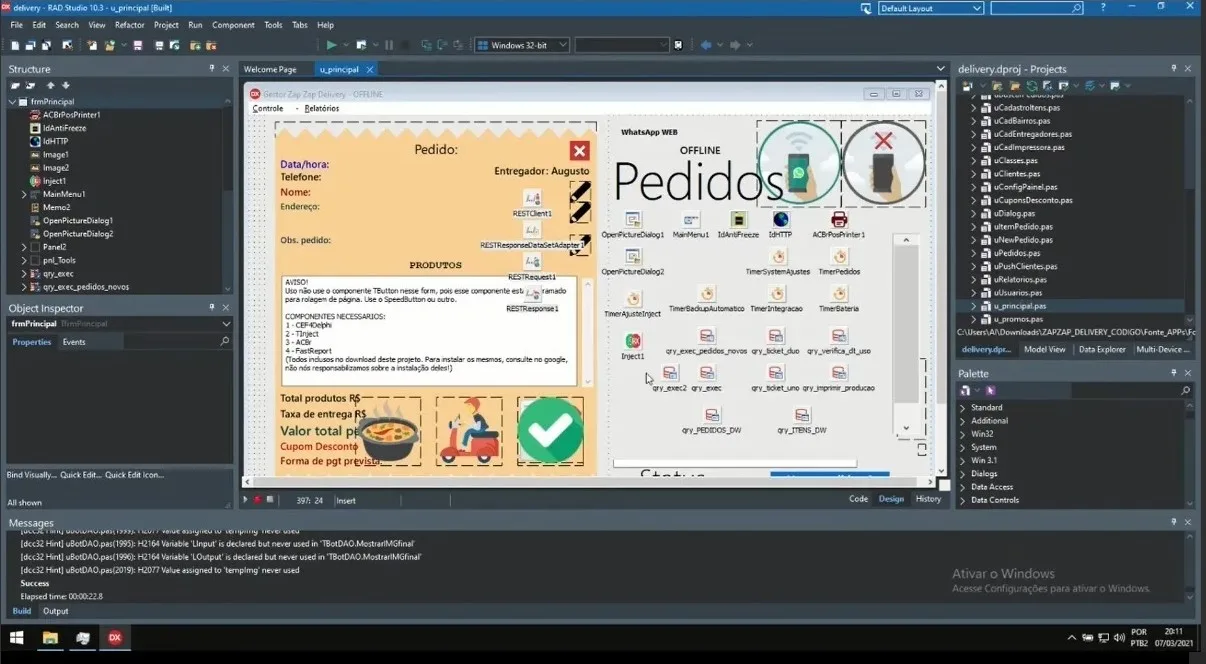Select the IdHTTP component icon on the form
Viewport: 1206px width, 664px height.
[x=780, y=219]
